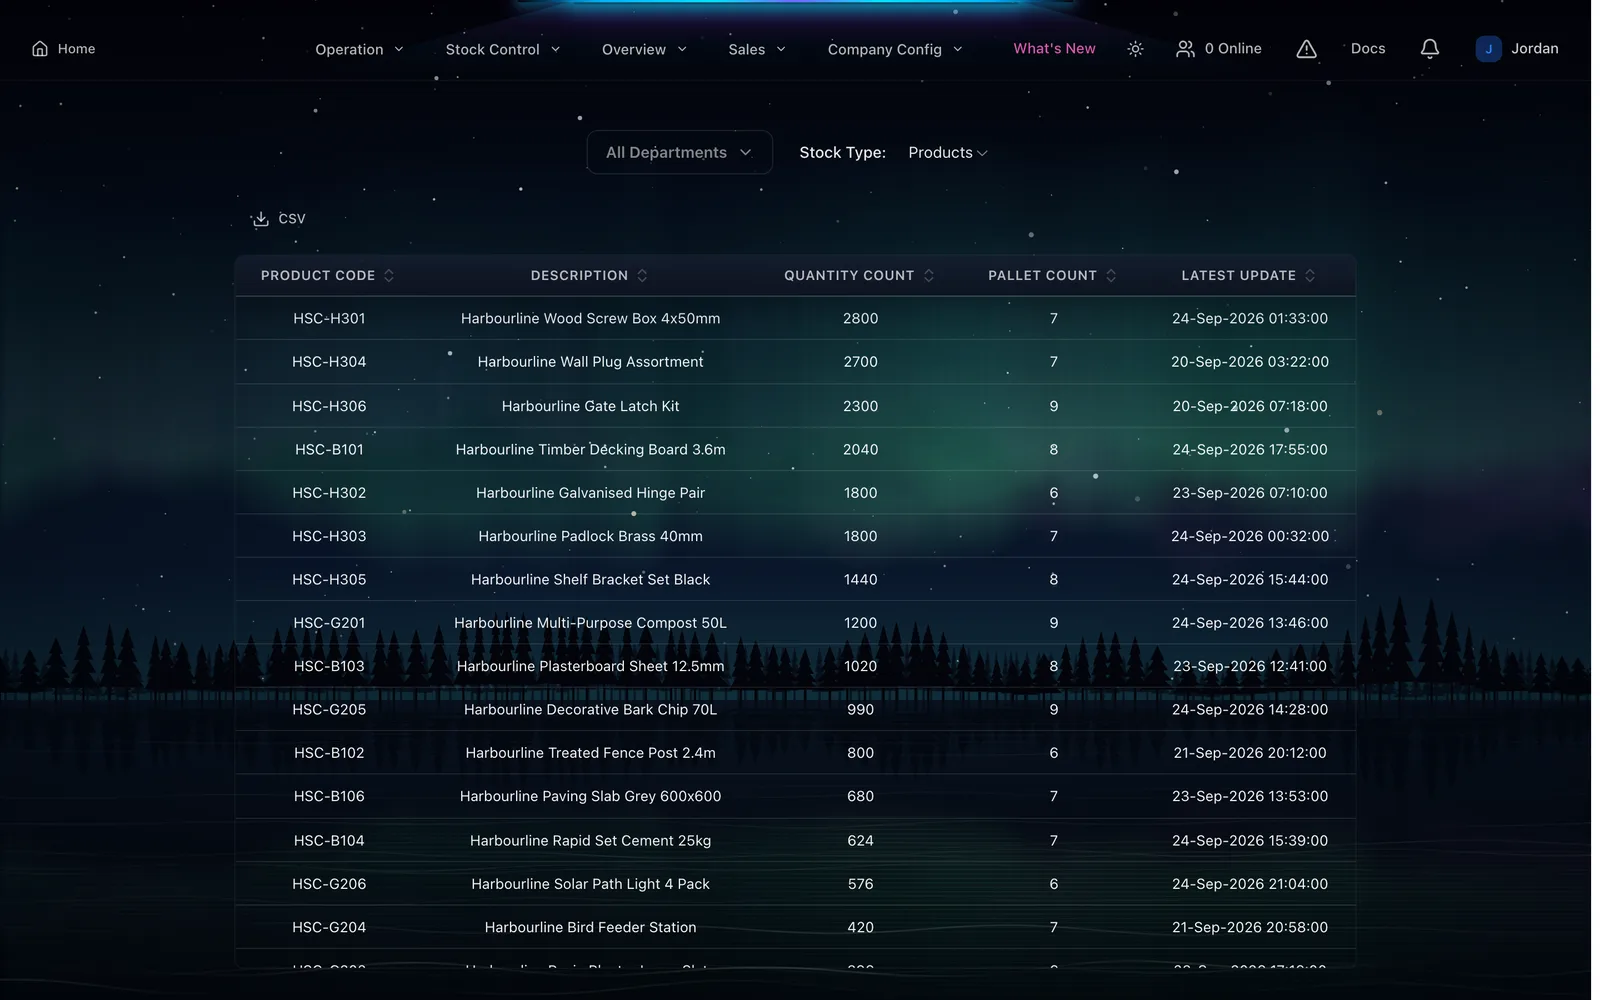Select Harbourline Treated Fence Post 2.4m

[590, 753]
